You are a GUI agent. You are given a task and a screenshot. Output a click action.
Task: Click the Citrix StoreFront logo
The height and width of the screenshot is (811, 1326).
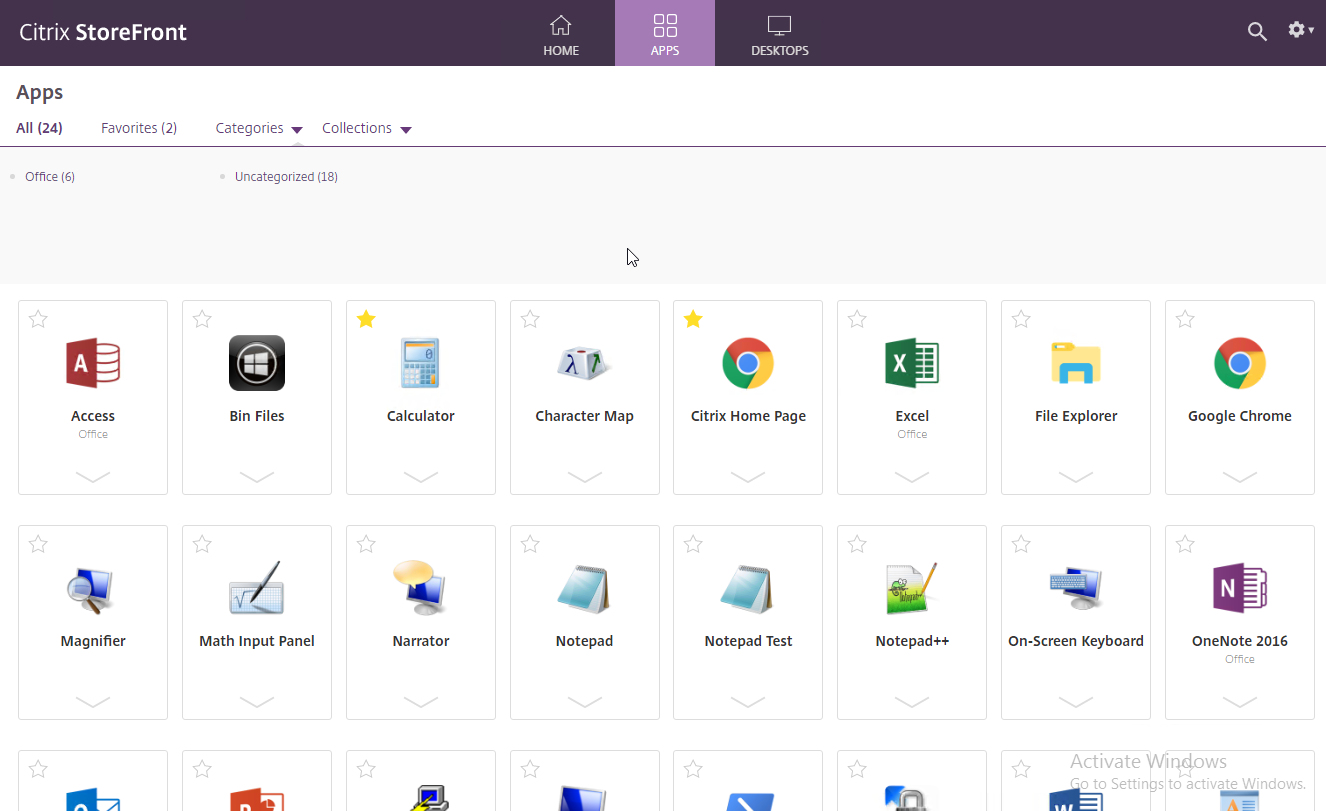click(103, 32)
